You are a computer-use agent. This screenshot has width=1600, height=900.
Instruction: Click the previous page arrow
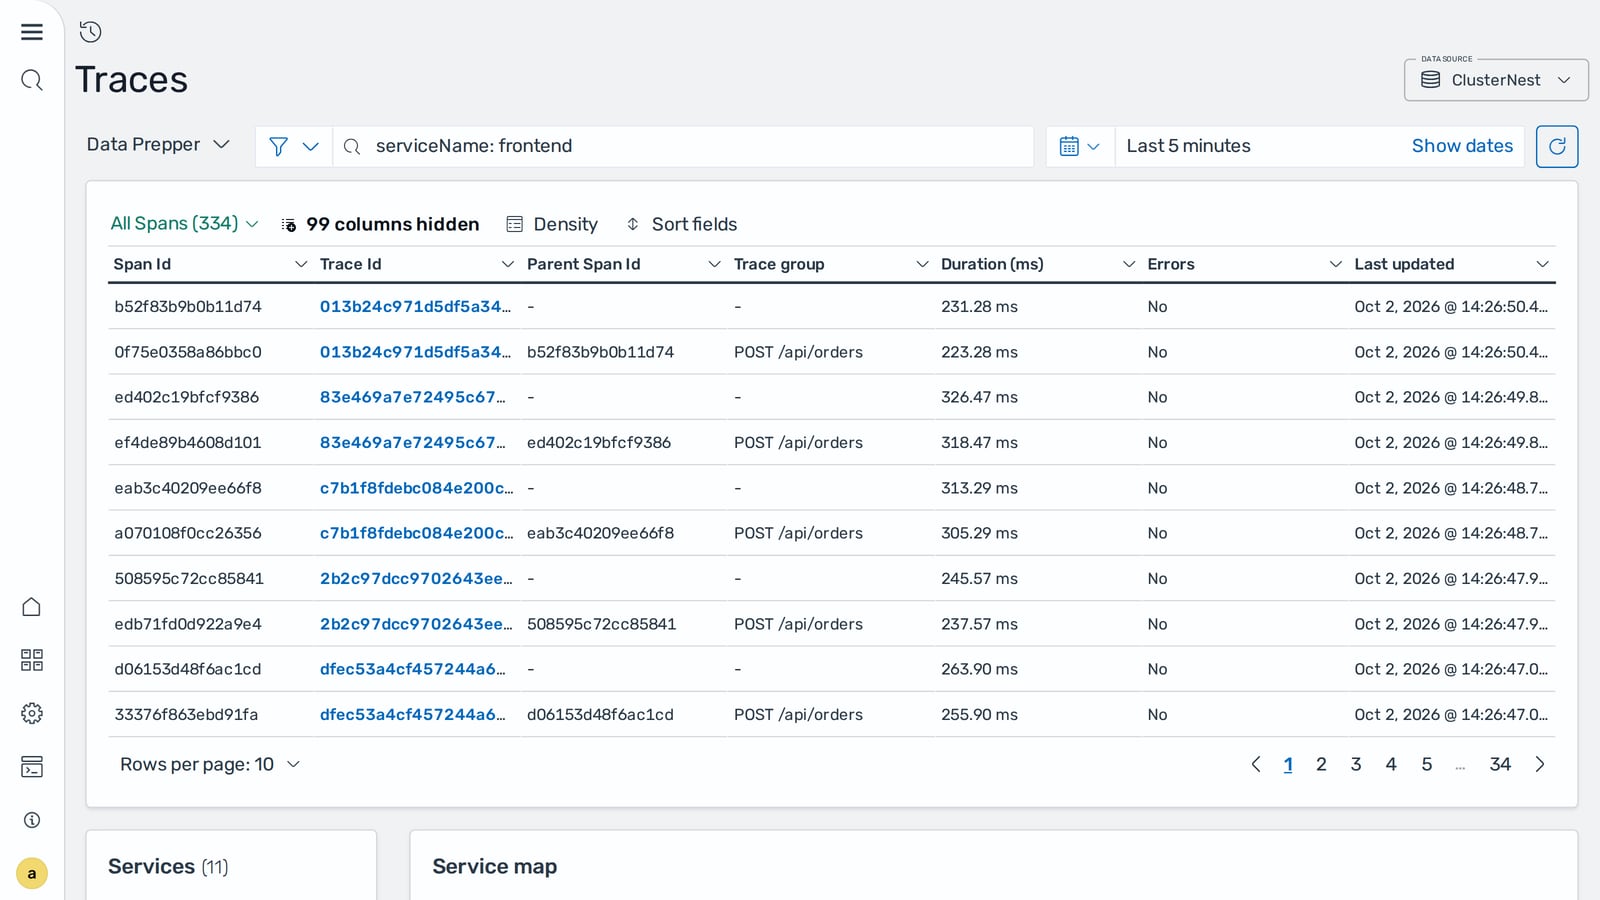point(1256,764)
